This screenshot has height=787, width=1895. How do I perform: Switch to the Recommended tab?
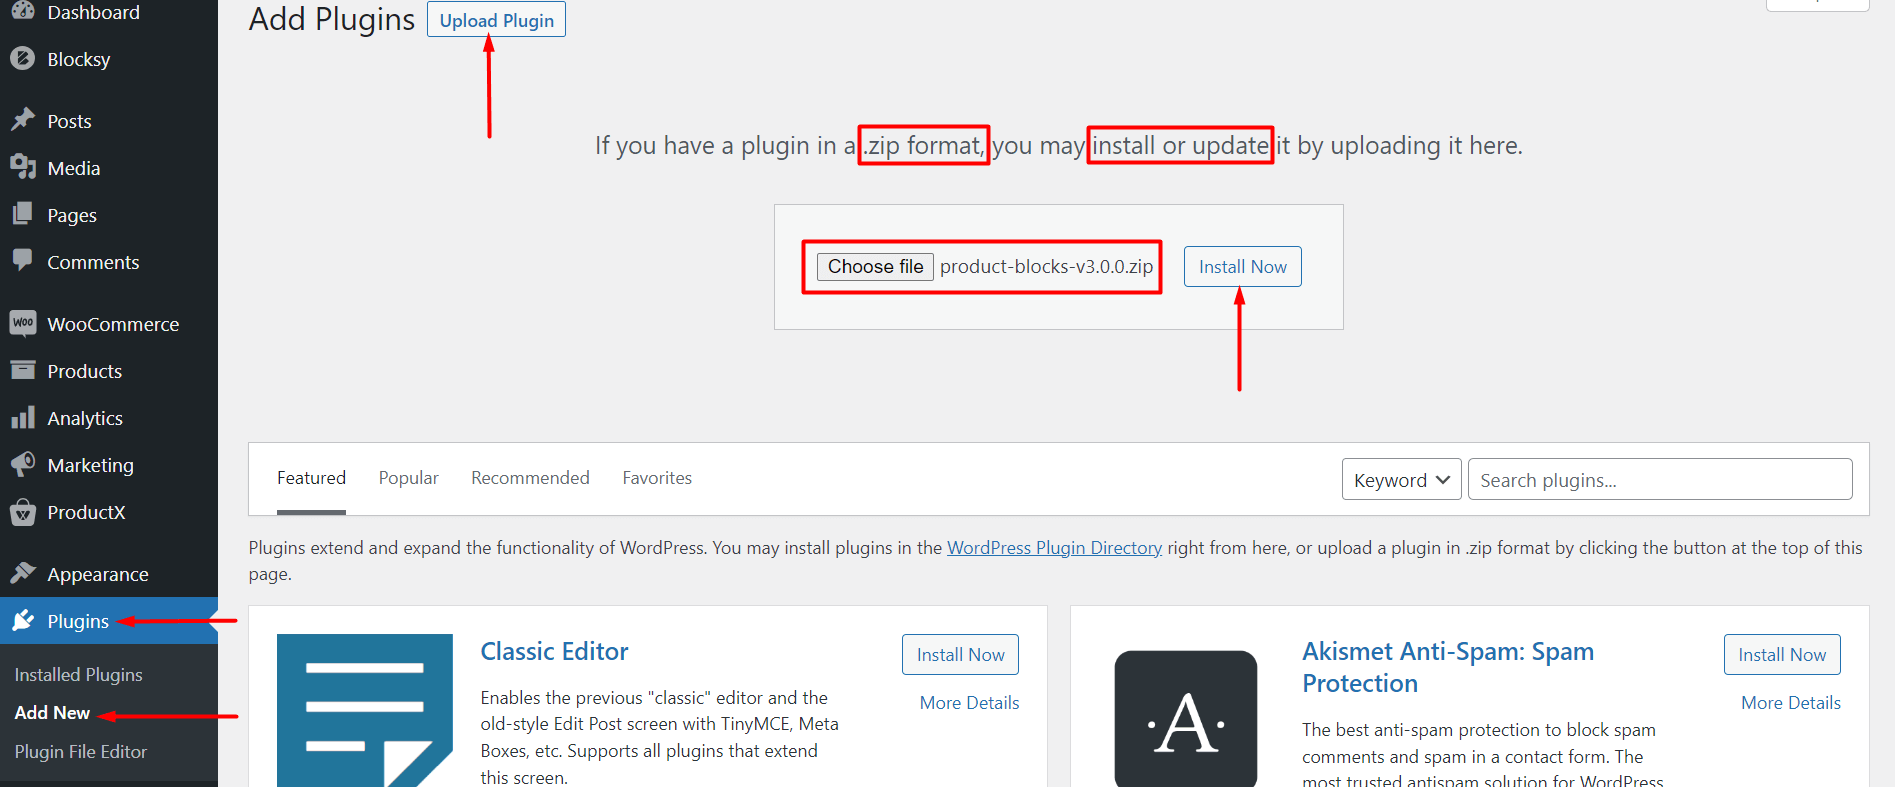pyautogui.click(x=530, y=478)
